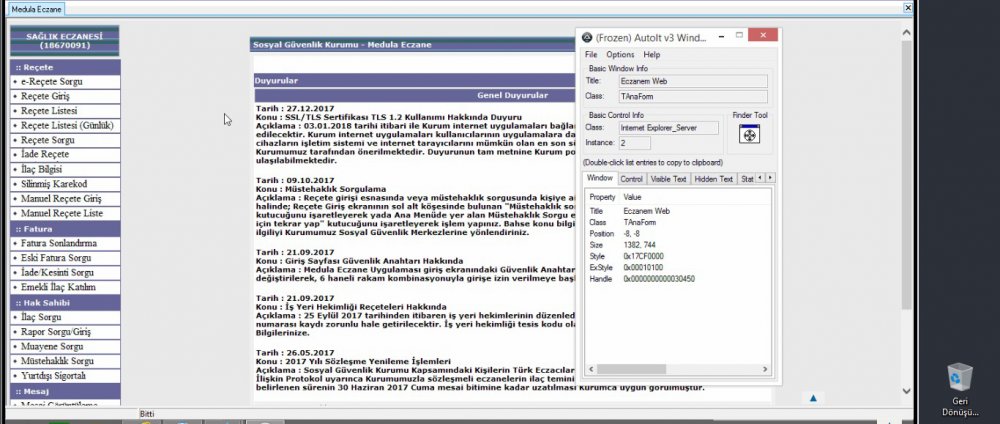Open Options menu in AutoIt window
Screen dimensions: 1000x424
click(x=620, y=55)
